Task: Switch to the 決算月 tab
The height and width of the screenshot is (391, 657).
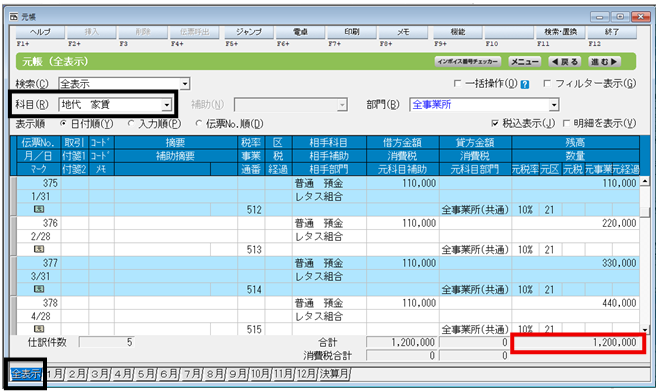Action: (x=334, y=374)
